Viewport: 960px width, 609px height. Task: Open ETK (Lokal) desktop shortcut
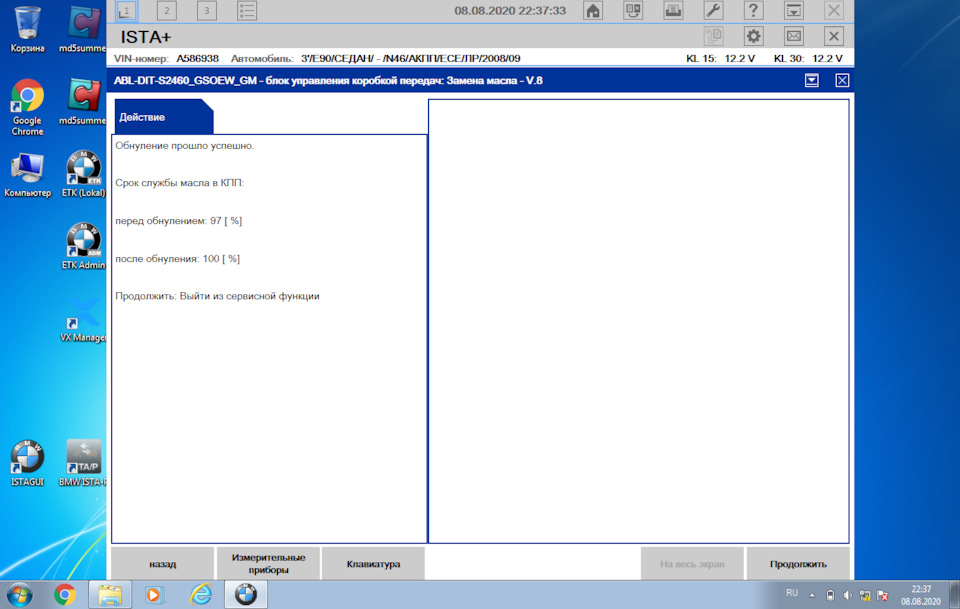(x=83, y=174)
